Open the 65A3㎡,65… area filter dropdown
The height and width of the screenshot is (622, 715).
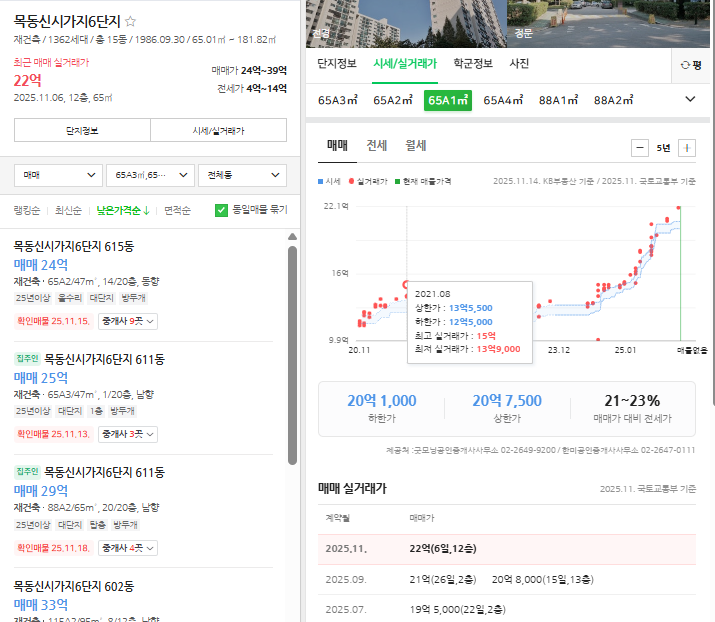click(150, 175)
